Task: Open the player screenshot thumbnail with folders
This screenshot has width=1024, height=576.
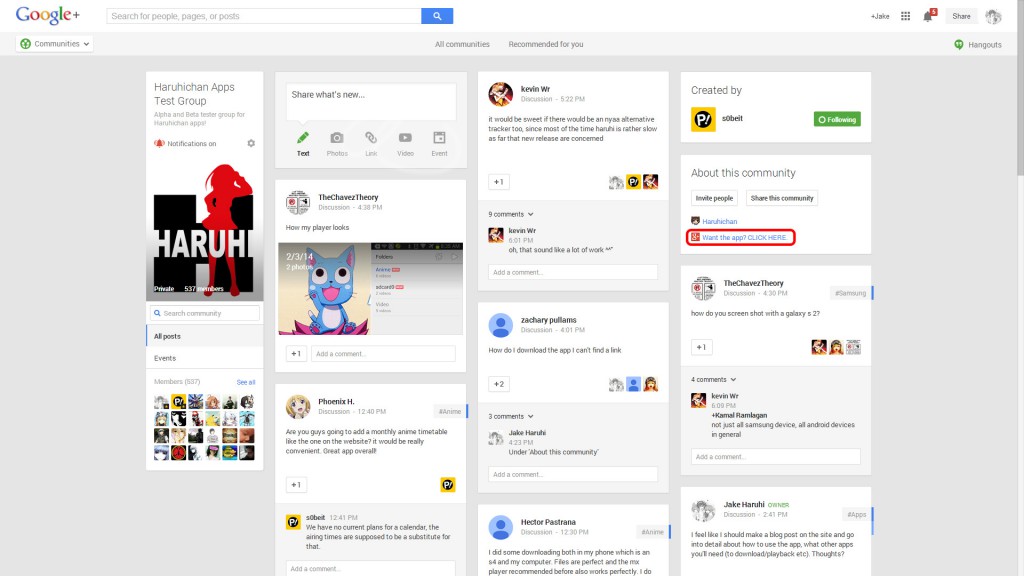Action: 417,289
